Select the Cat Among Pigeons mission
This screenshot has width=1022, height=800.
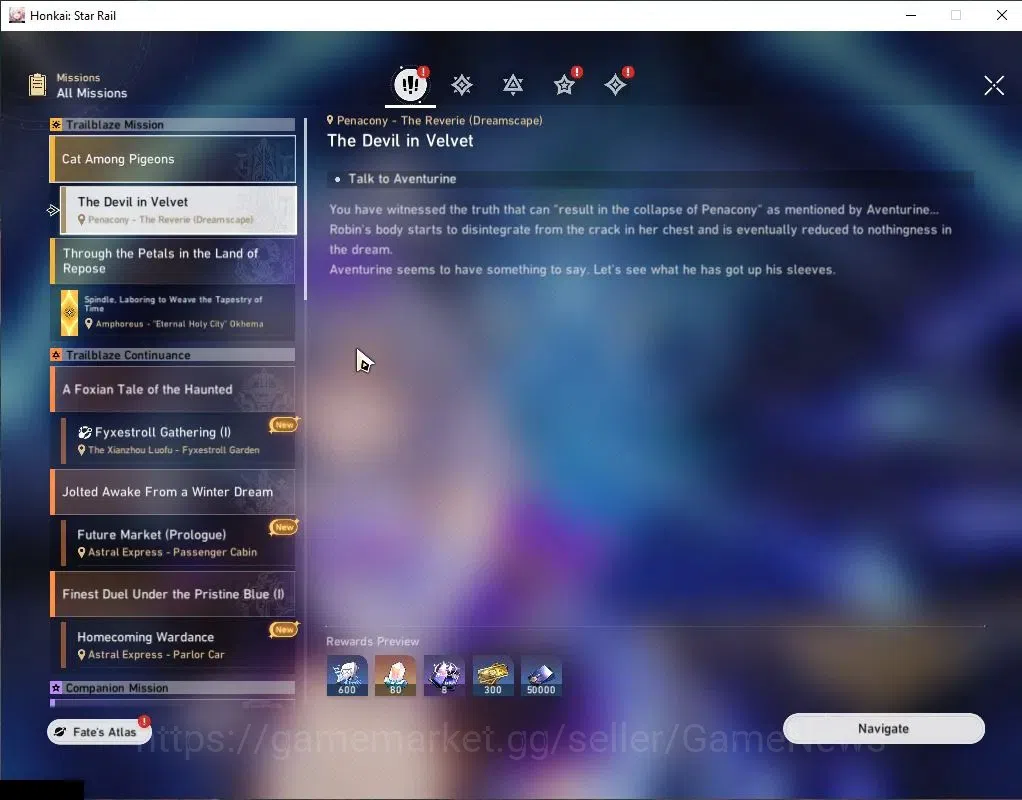173,159
